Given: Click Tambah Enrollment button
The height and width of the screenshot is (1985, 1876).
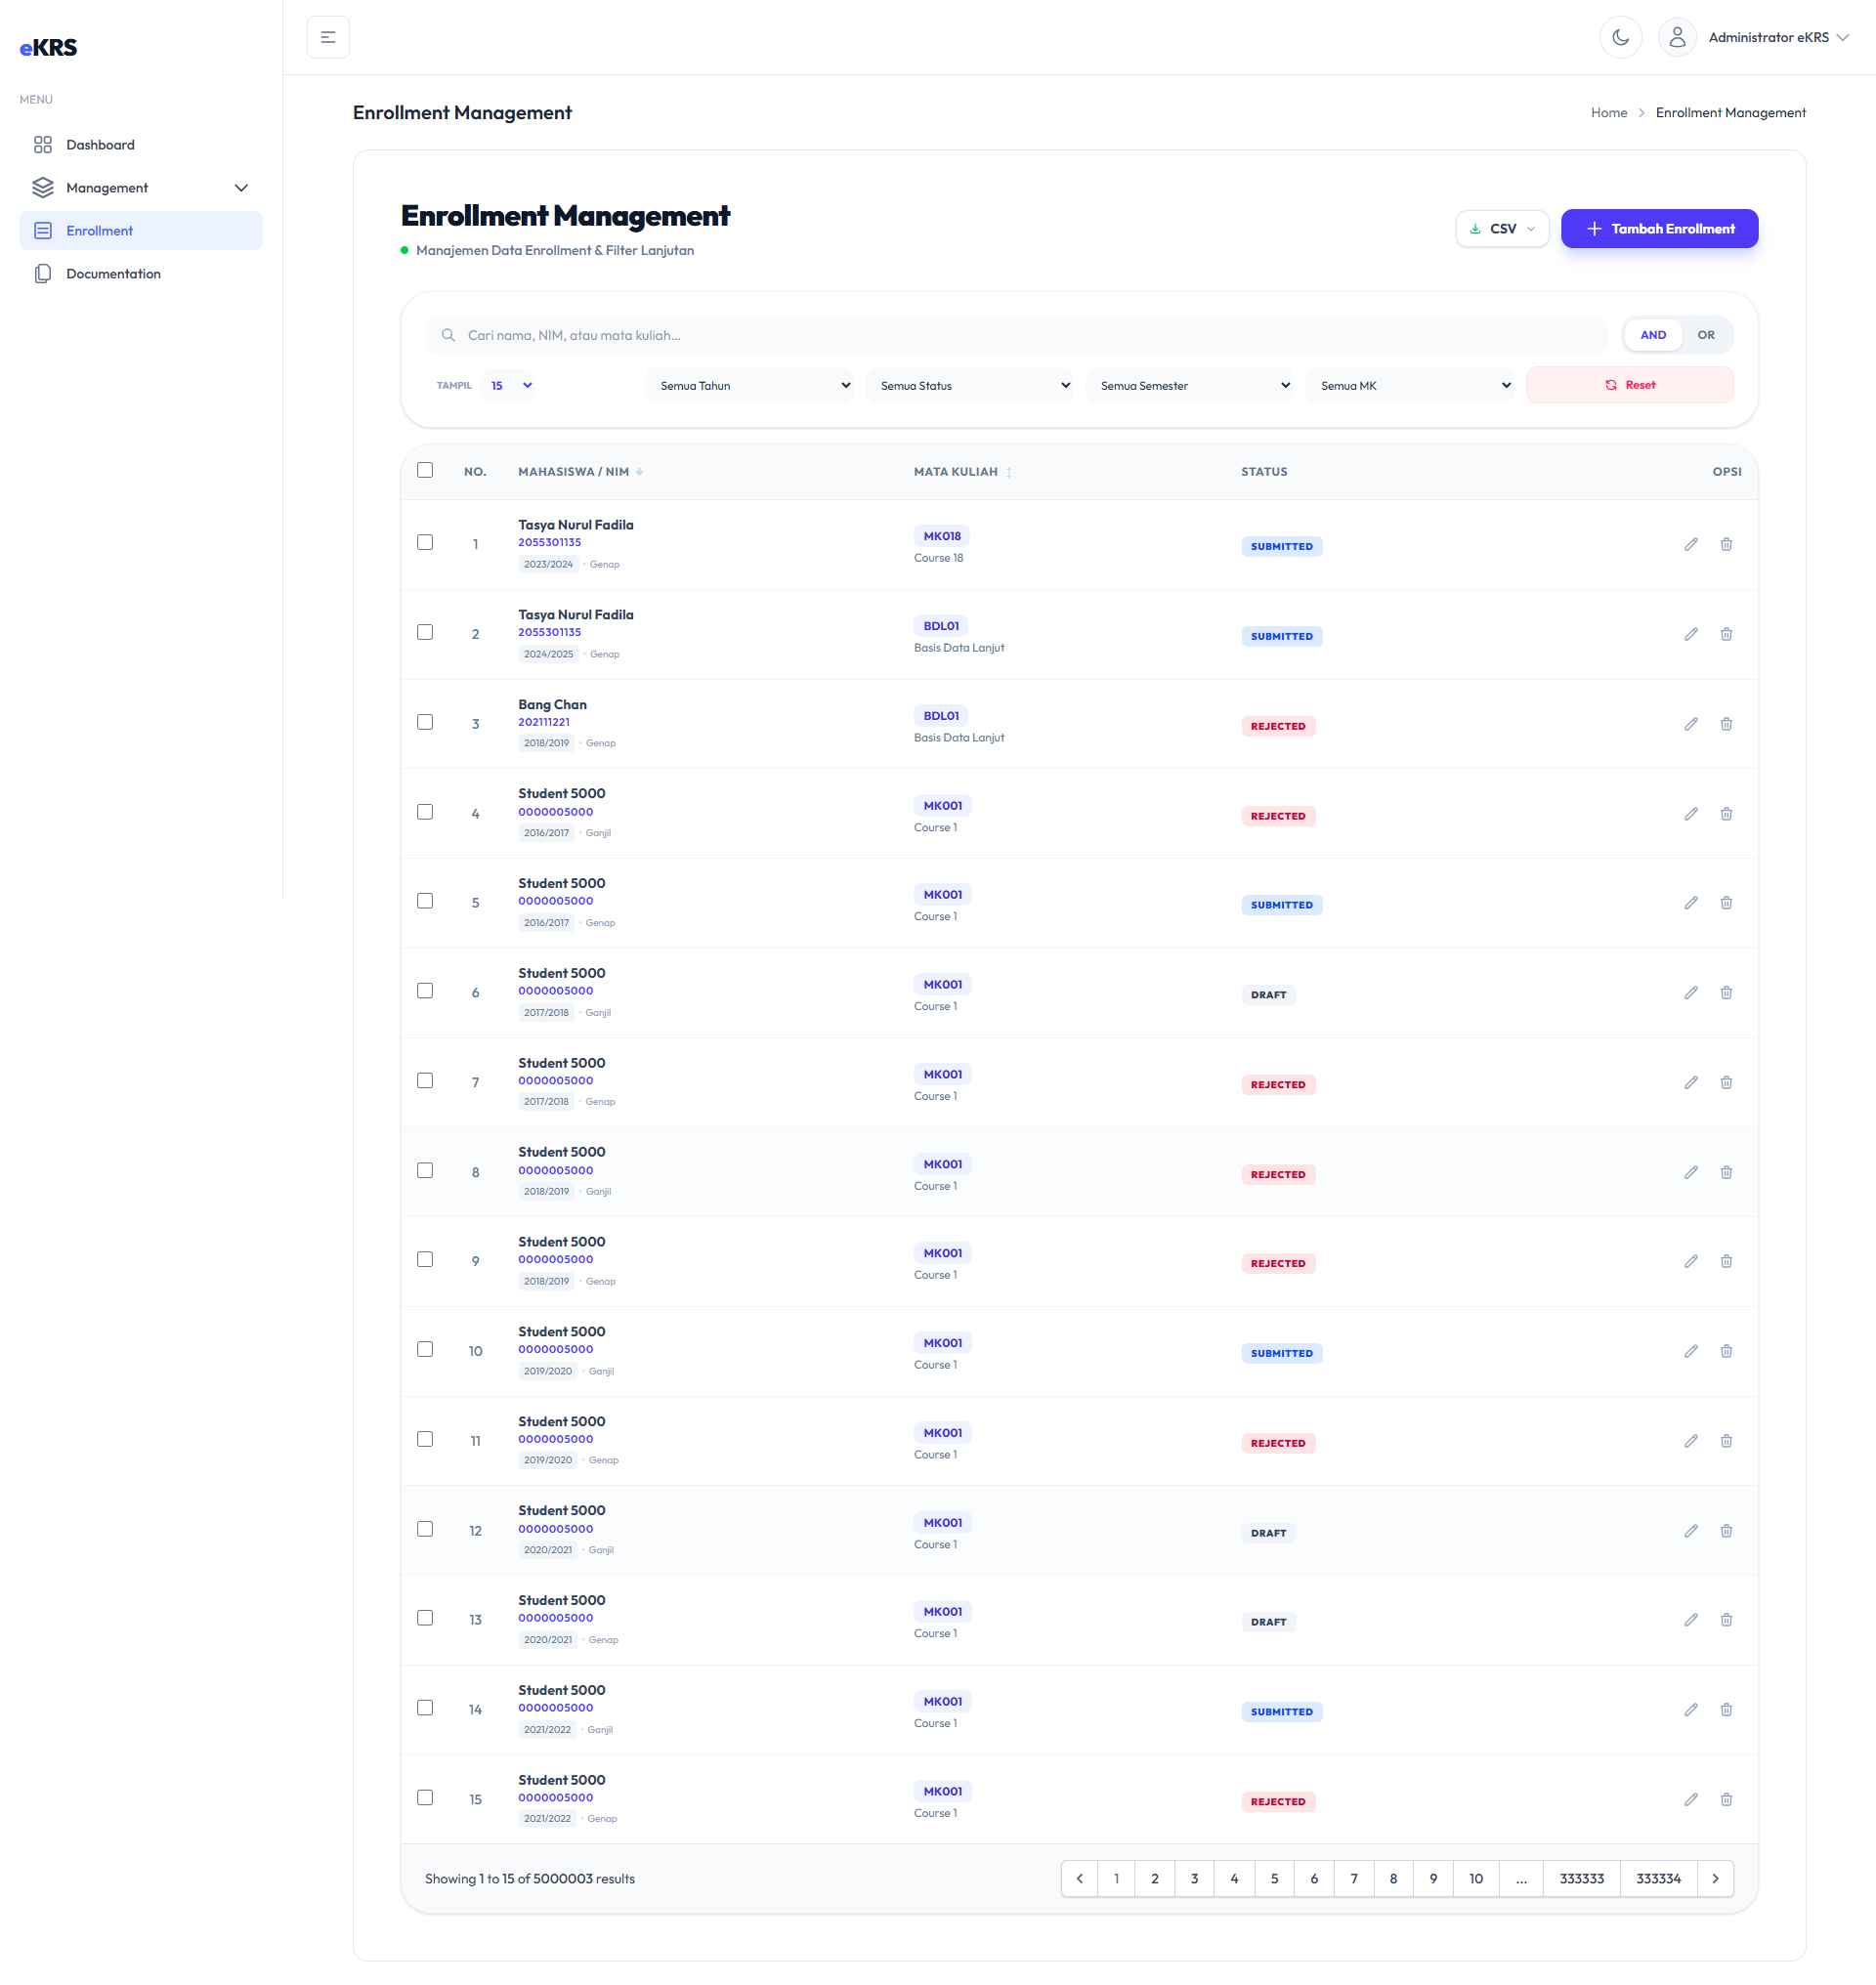Looking at the screenshot, I should (x=1659, y=229).
